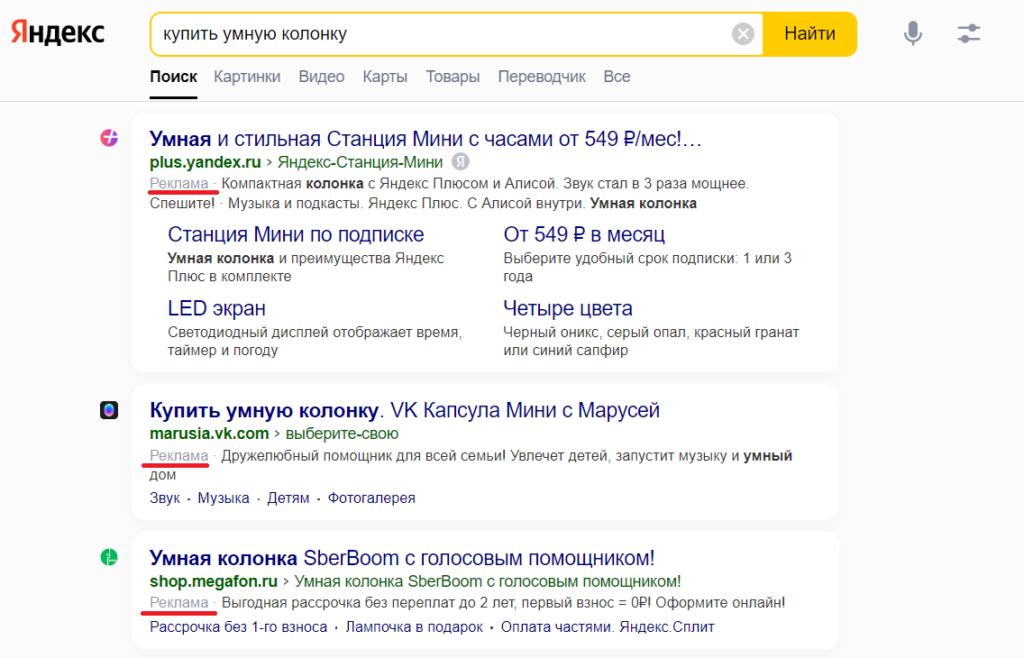
Task: Click the Реклама label in the shop.megafon.ru ad
Action: click(x=179, y=603)
